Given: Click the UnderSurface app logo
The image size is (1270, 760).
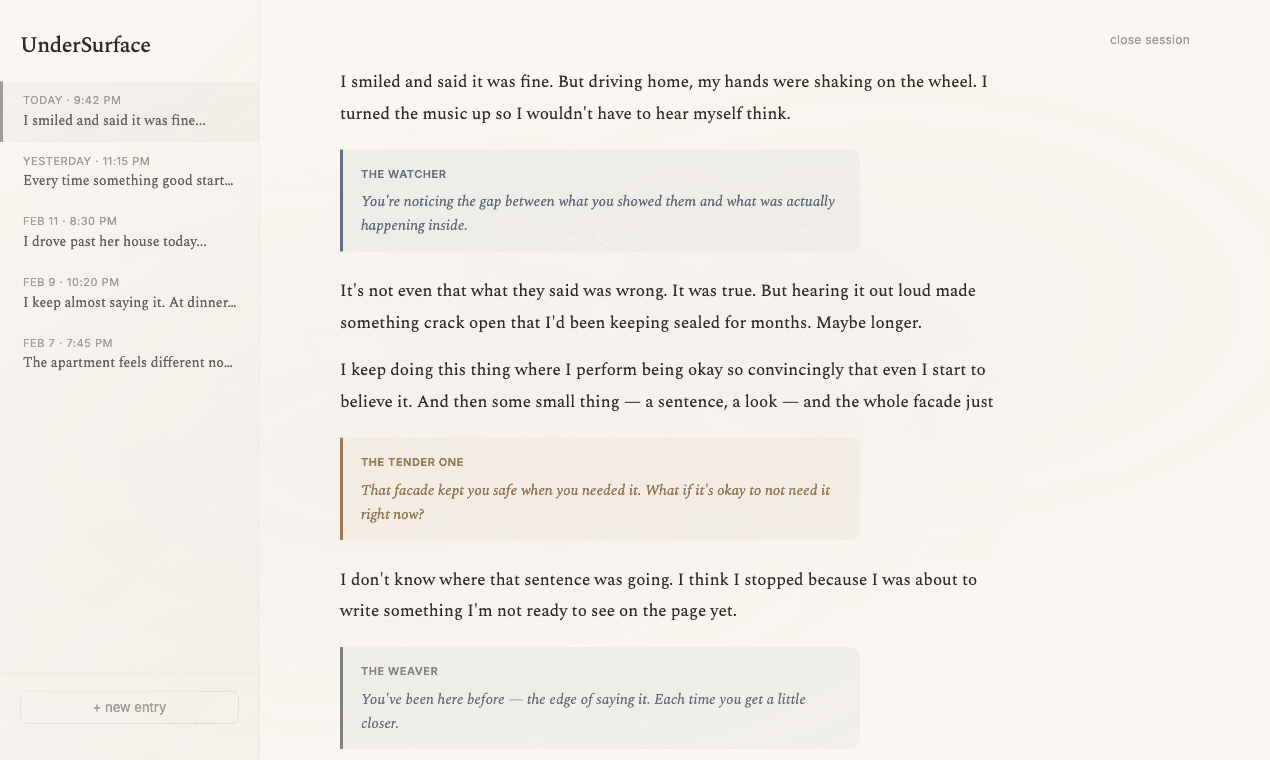Looking at the screenshot, I should (x=86, y=45).
